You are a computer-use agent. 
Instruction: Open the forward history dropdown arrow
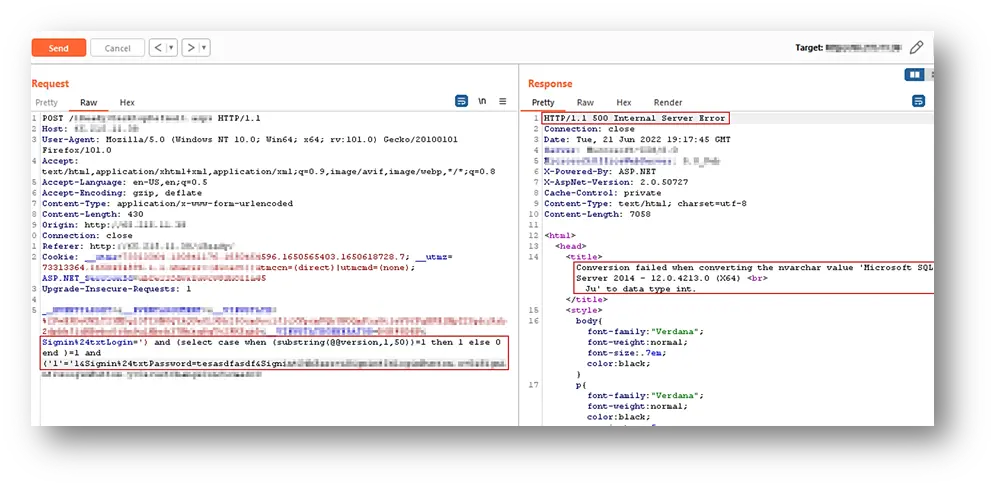(203, 48)
